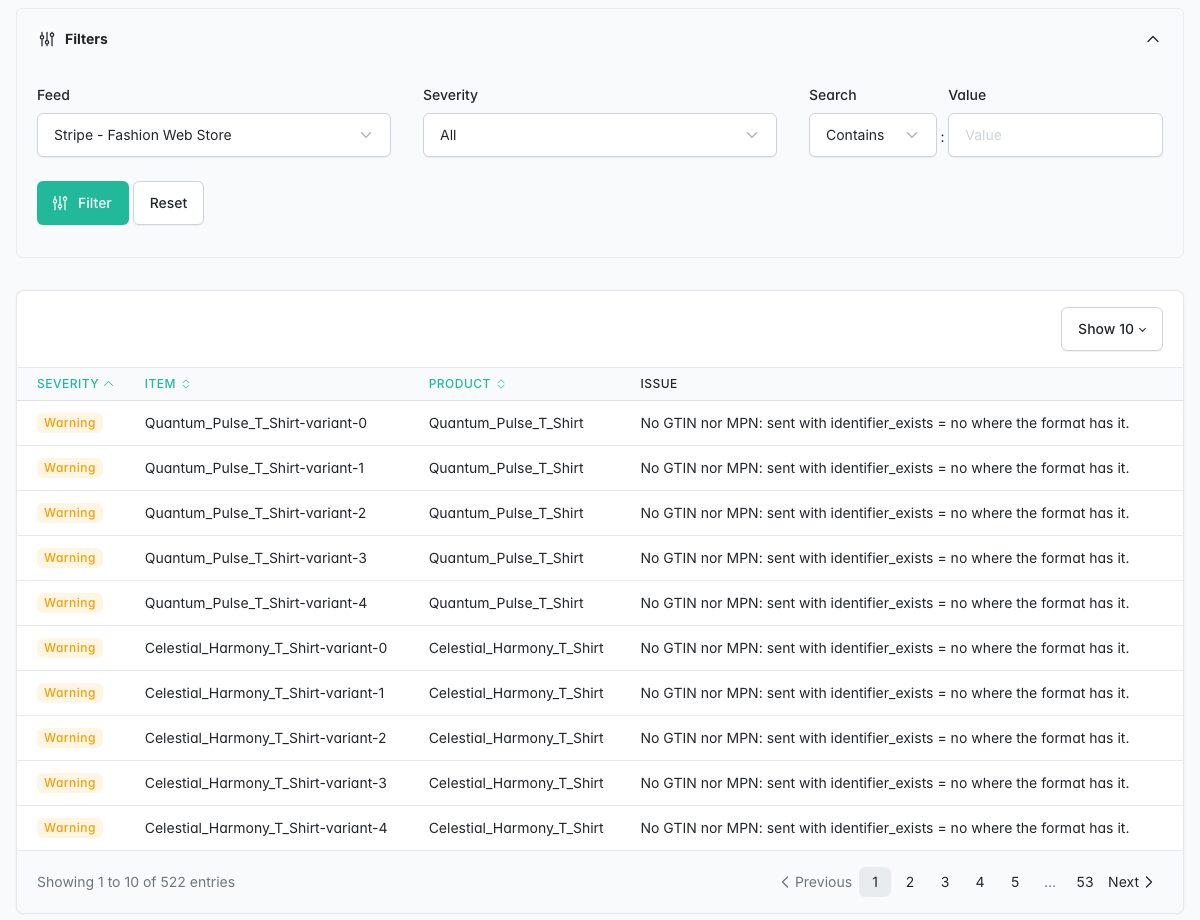Click issue text in Celestial_Harmony_T_Shirt-variant-3 row
Image resolution: width=1200 pixels, height=920 pixels.
[885, 783]
